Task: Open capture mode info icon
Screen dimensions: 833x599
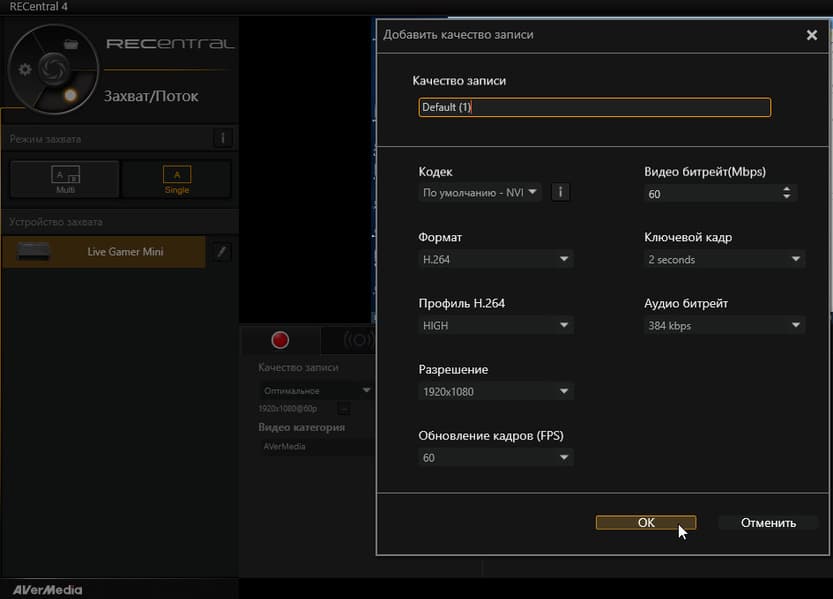Action: (x=223, y=139)
